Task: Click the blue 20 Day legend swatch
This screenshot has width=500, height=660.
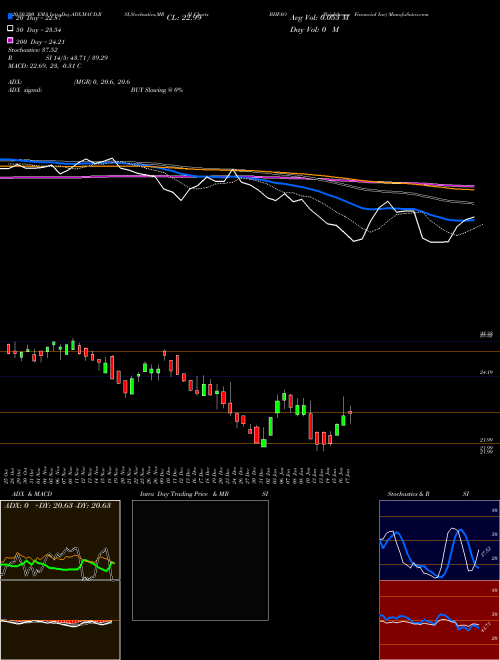Action: point(10,16)
